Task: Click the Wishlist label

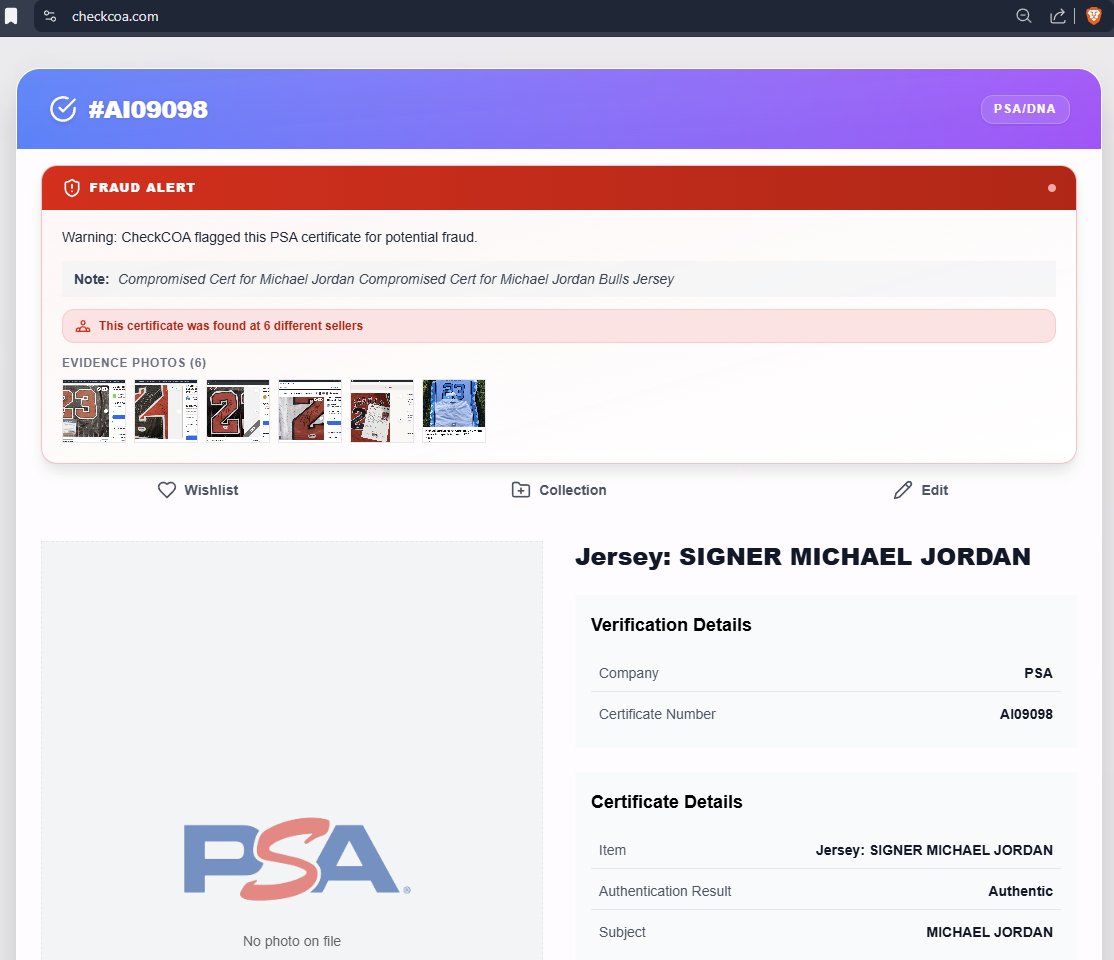Action: (x=211, y=490)
